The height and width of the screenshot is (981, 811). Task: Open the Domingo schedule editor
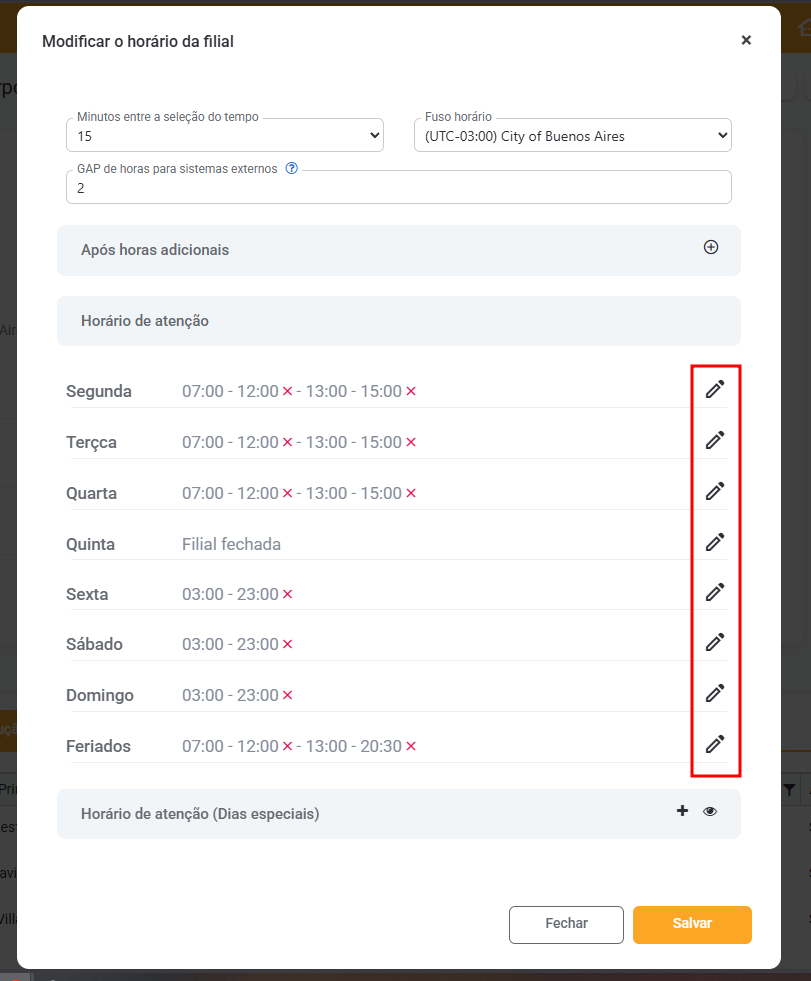(x=714, y=693)
